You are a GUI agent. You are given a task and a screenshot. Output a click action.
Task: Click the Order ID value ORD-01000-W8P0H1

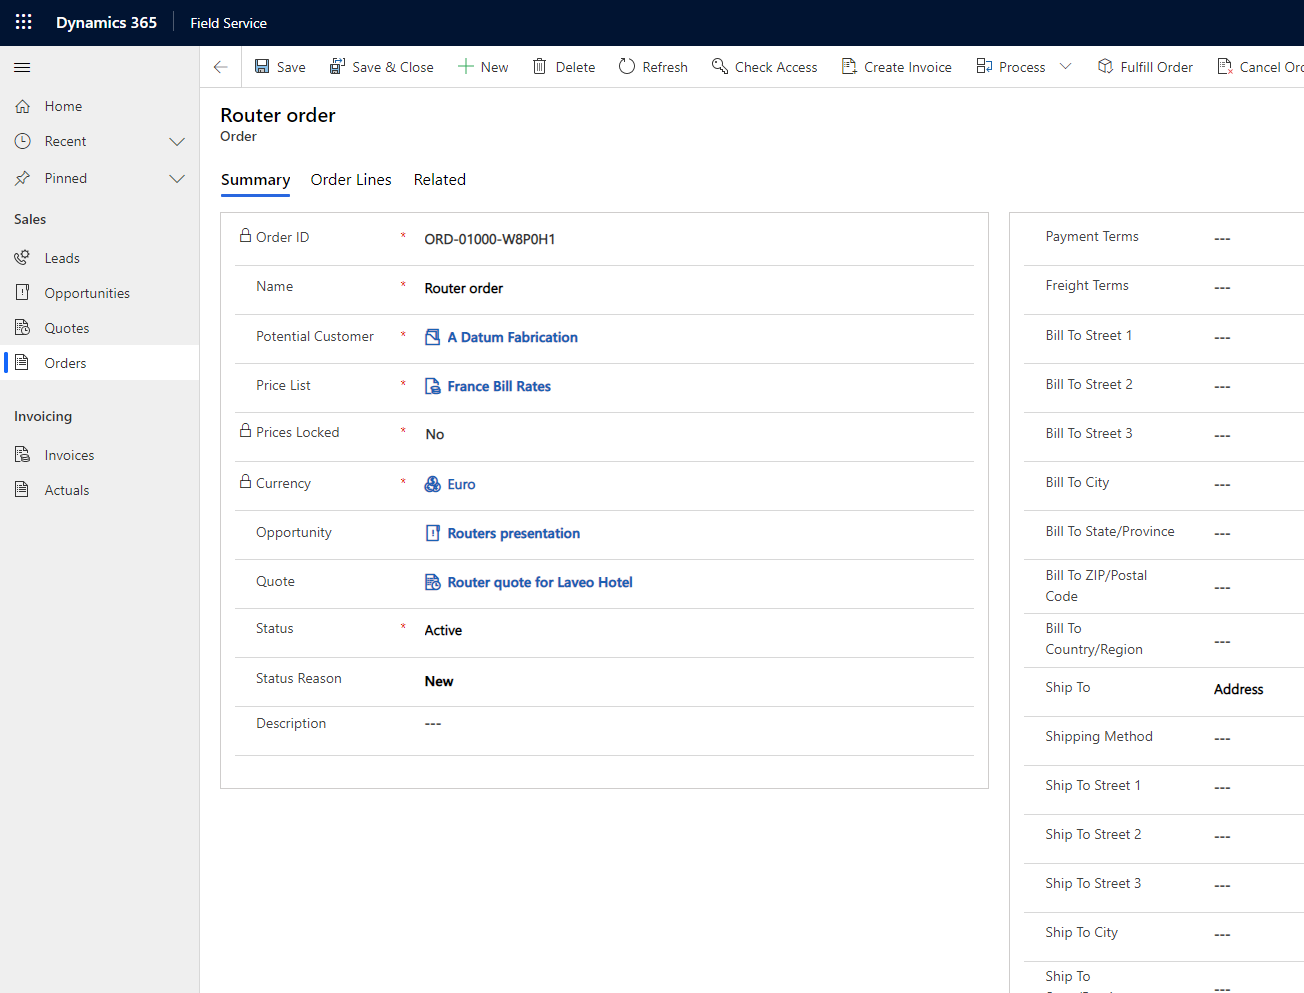490,239
